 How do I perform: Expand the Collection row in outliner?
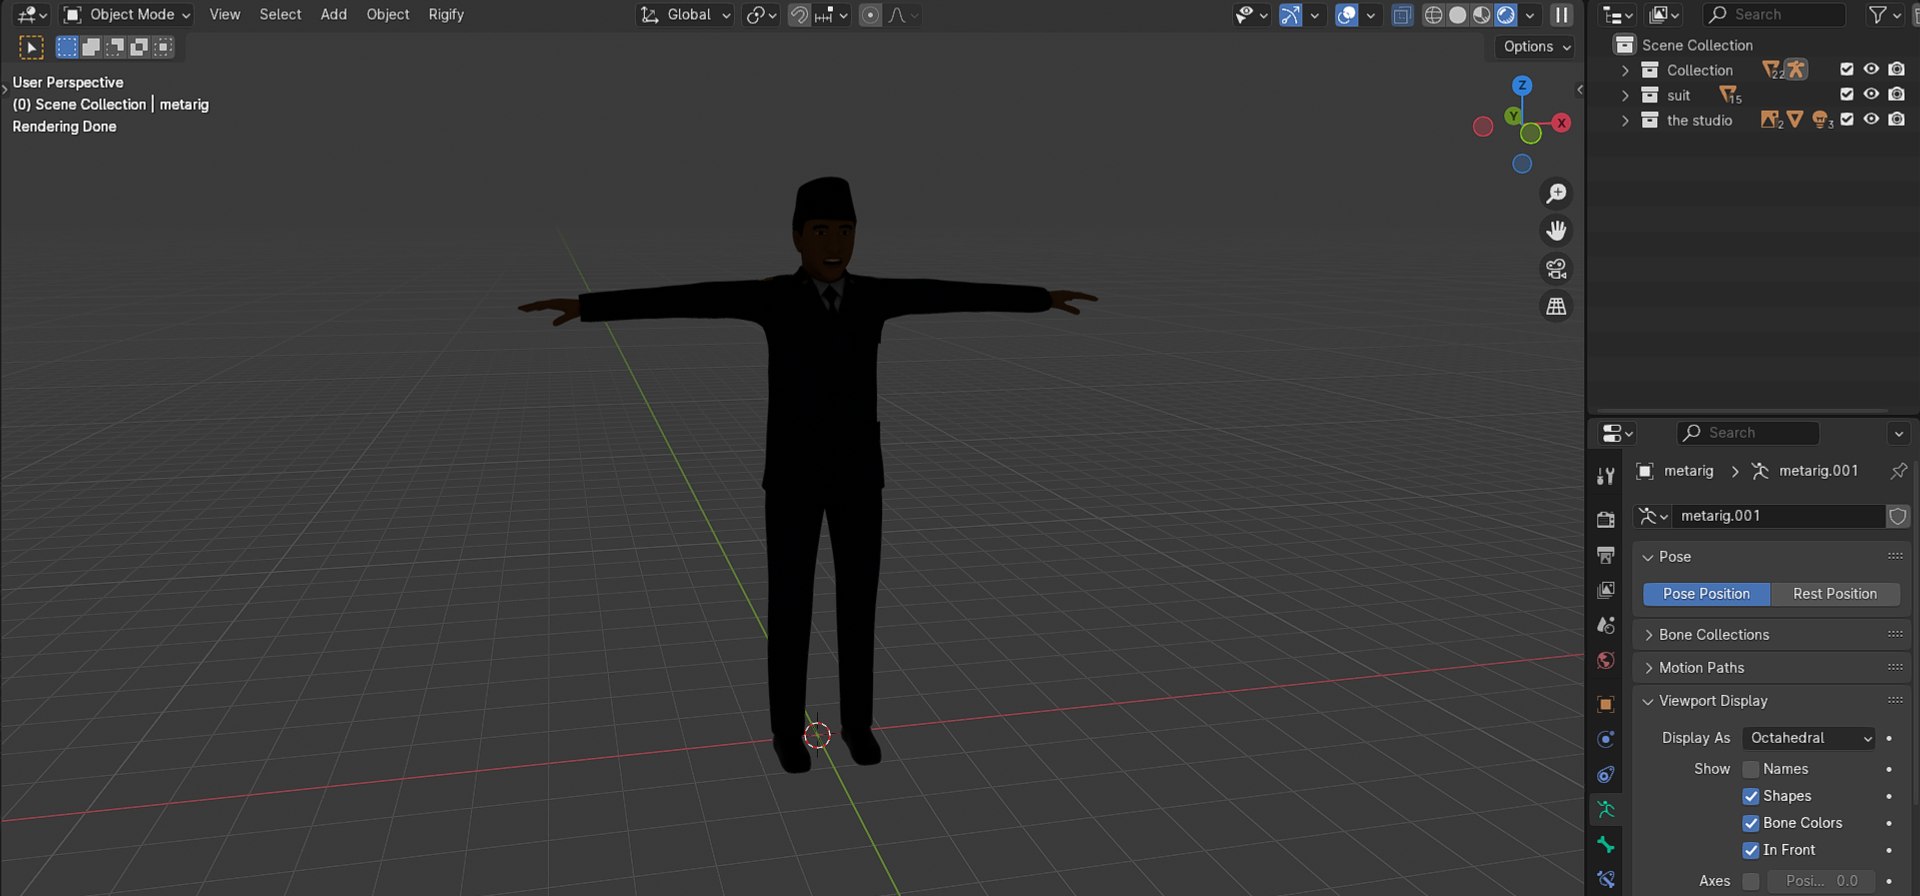[1625, 70]
